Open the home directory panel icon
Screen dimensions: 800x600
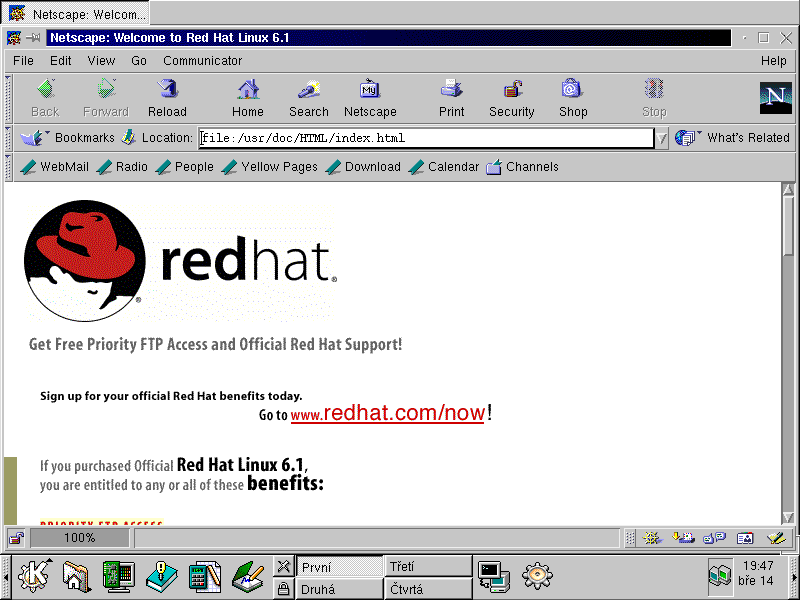tap(76, 576)
